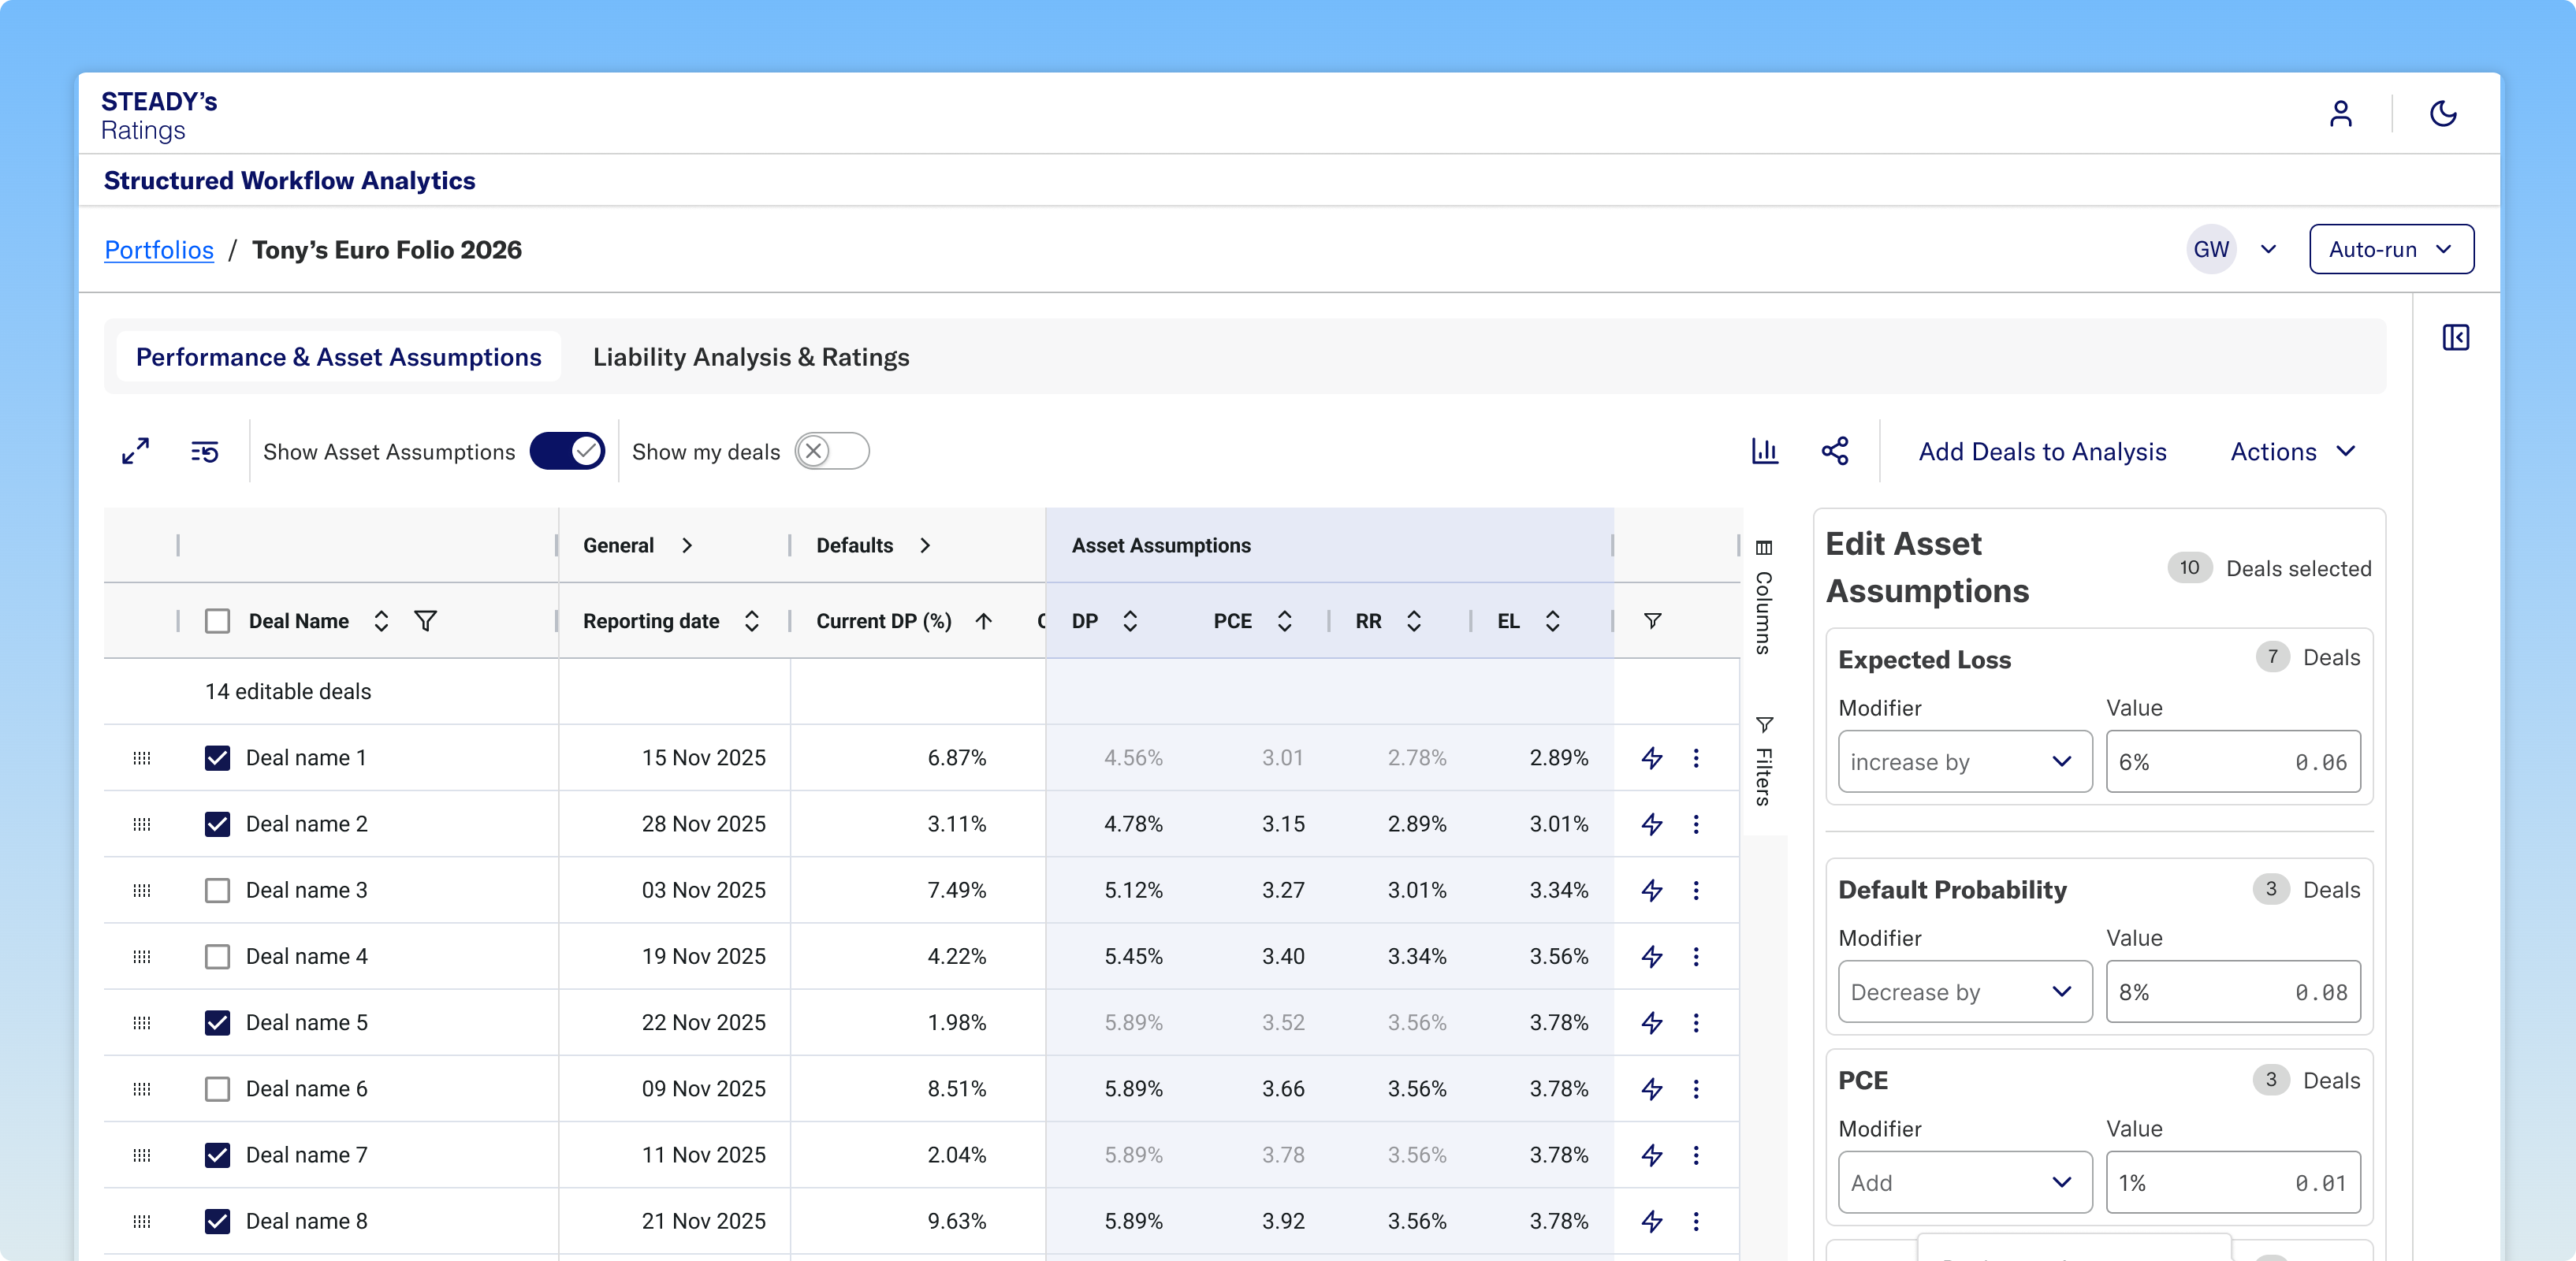Image resolution: width=2576 pixels, height=1261 pixels.
Task: Click the GW avatar badge
Action: pos(2211,249)
